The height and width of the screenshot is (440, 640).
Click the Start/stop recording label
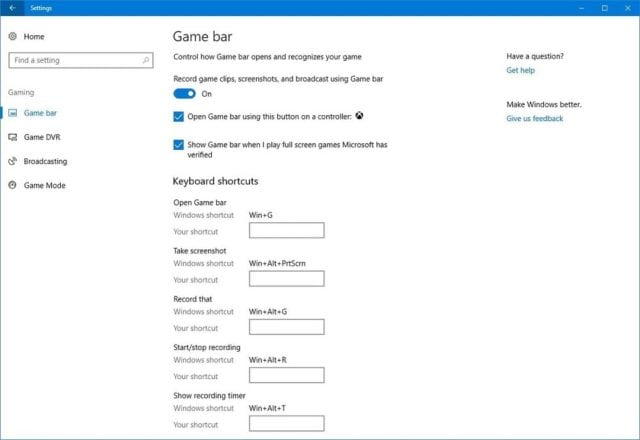tap(207, 347)
